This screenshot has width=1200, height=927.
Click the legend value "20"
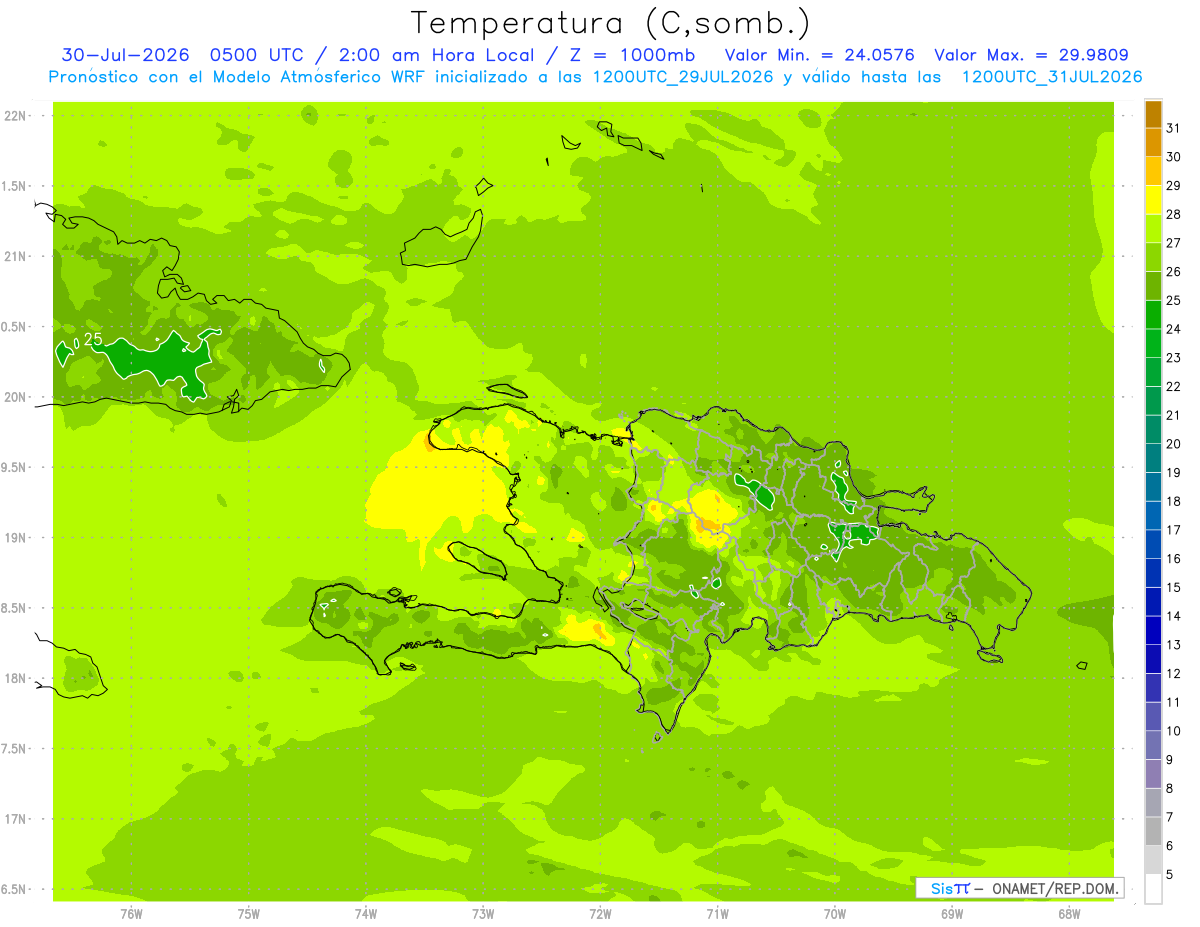pyautogui.click(x=1174, y=444)
